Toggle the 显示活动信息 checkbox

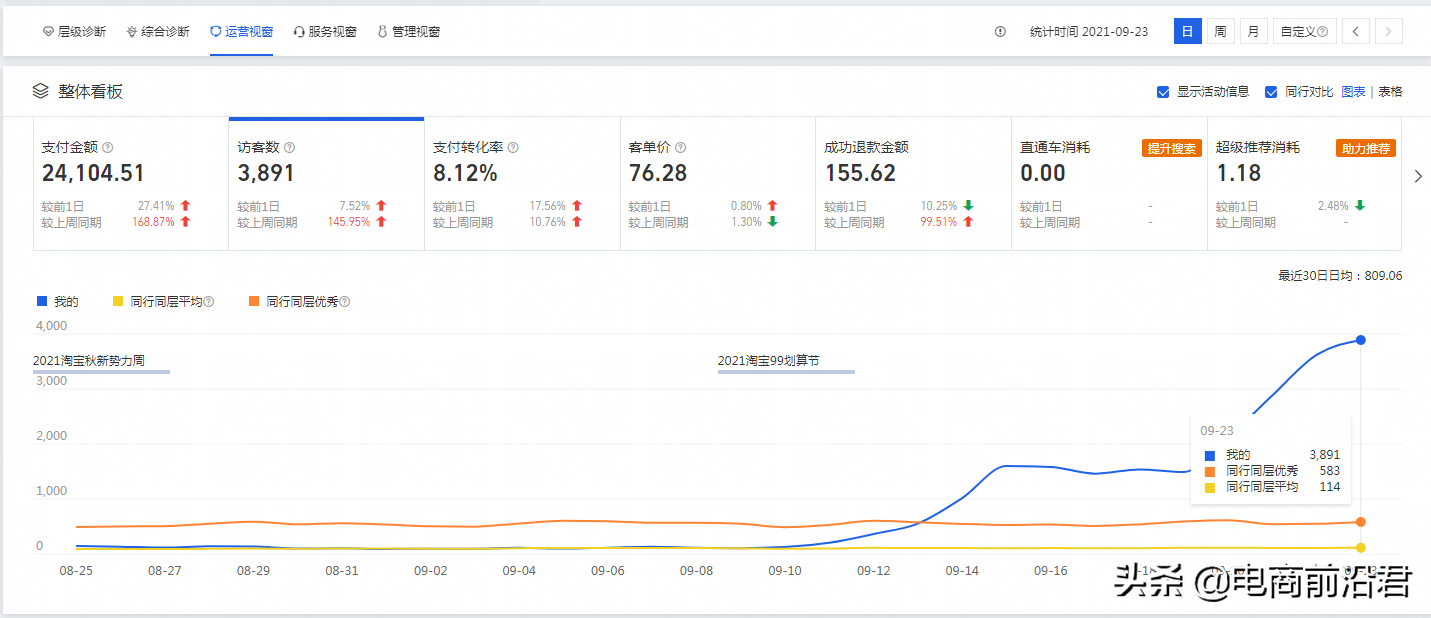coord(1163,92)
